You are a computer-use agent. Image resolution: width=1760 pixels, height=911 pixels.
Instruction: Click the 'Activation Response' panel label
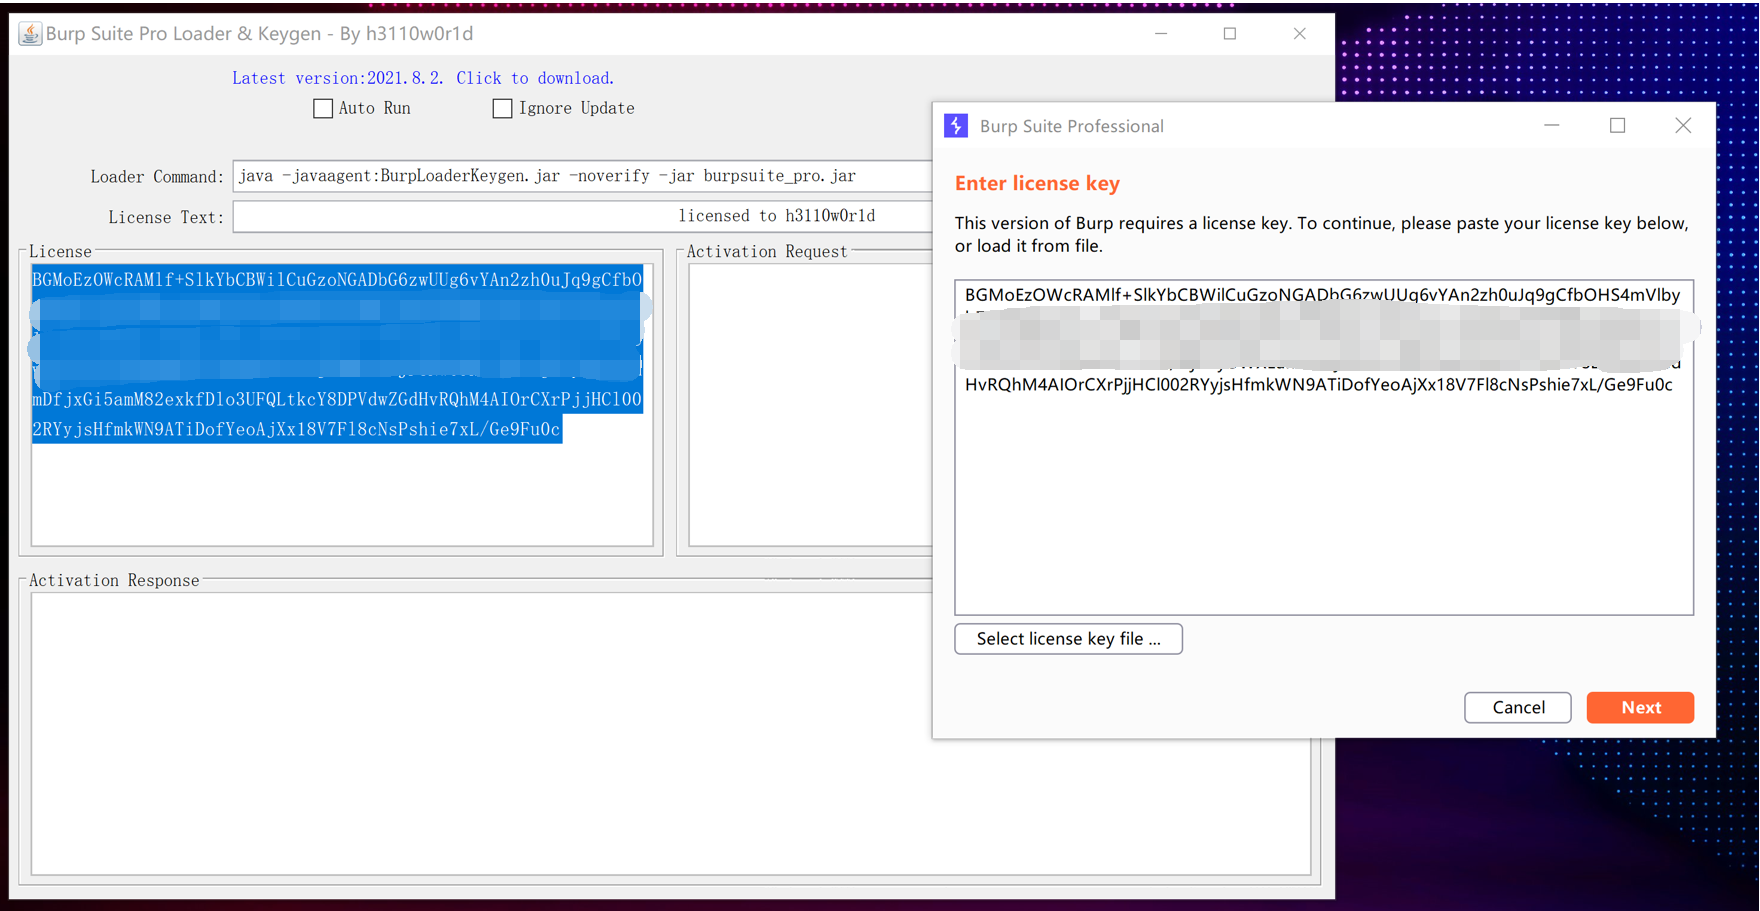[114, 580]
